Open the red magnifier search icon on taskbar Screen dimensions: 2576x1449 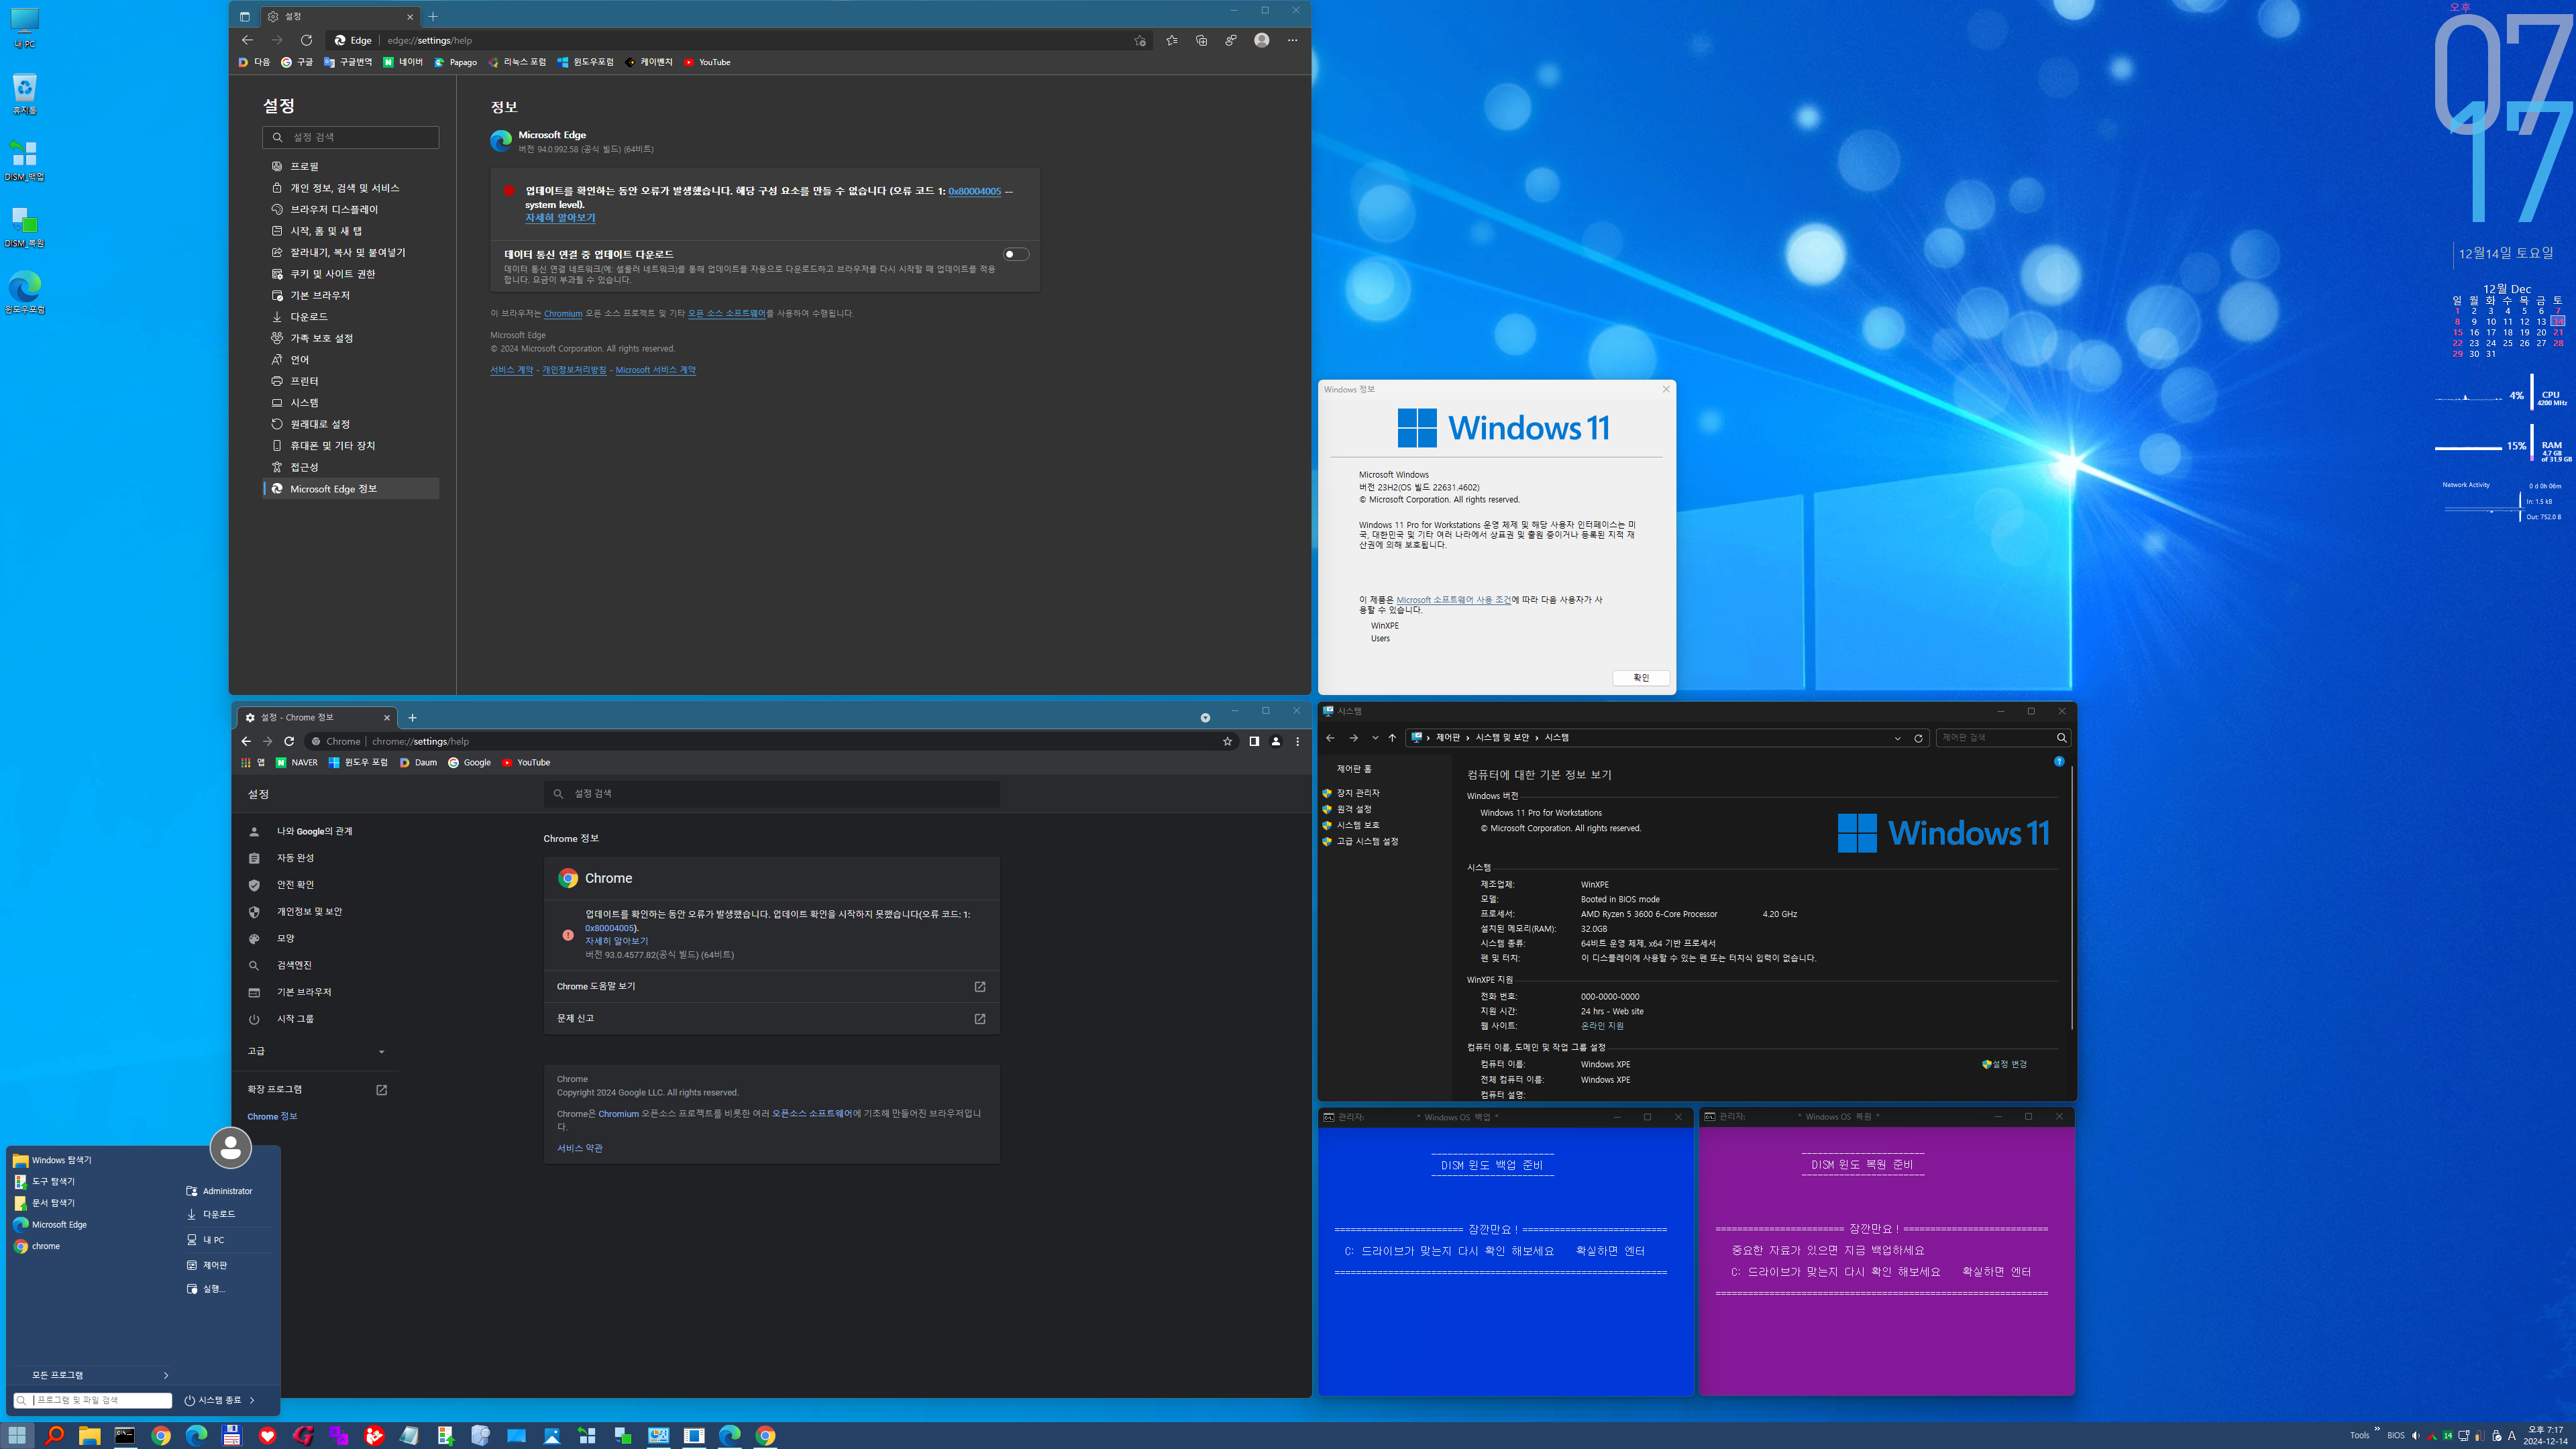[54, 1435]
